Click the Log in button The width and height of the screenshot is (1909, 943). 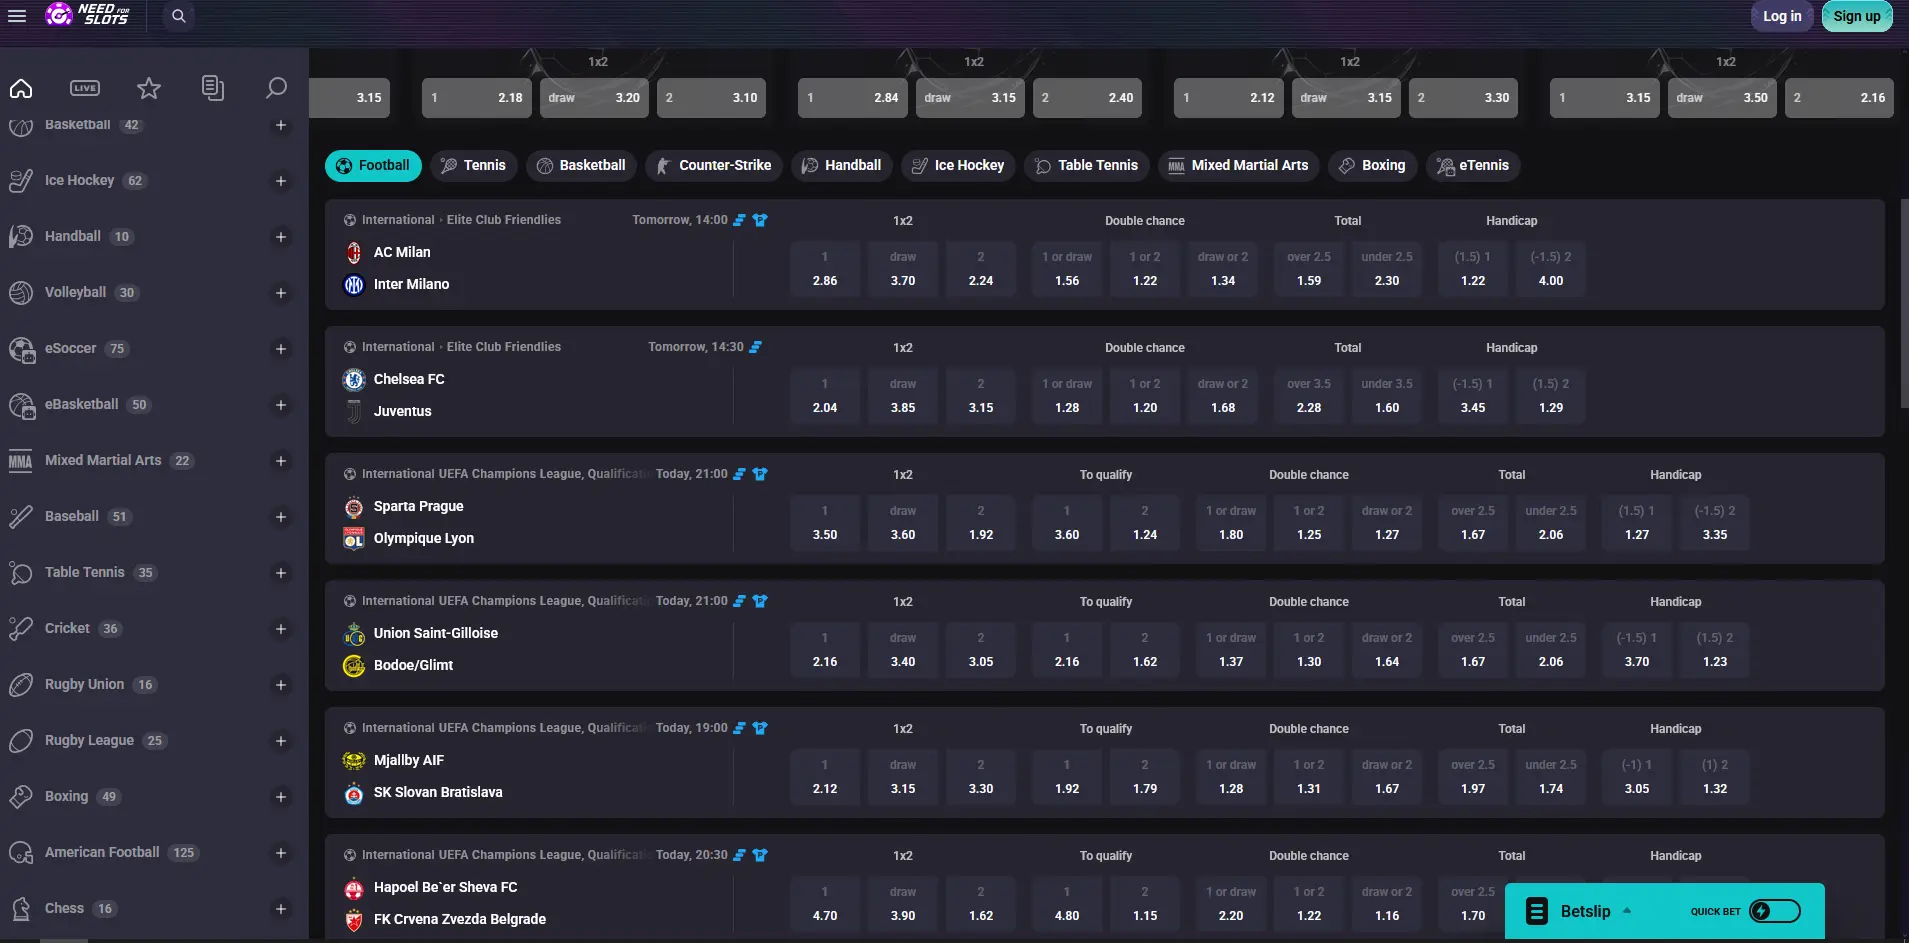(x=1782, y=16)
